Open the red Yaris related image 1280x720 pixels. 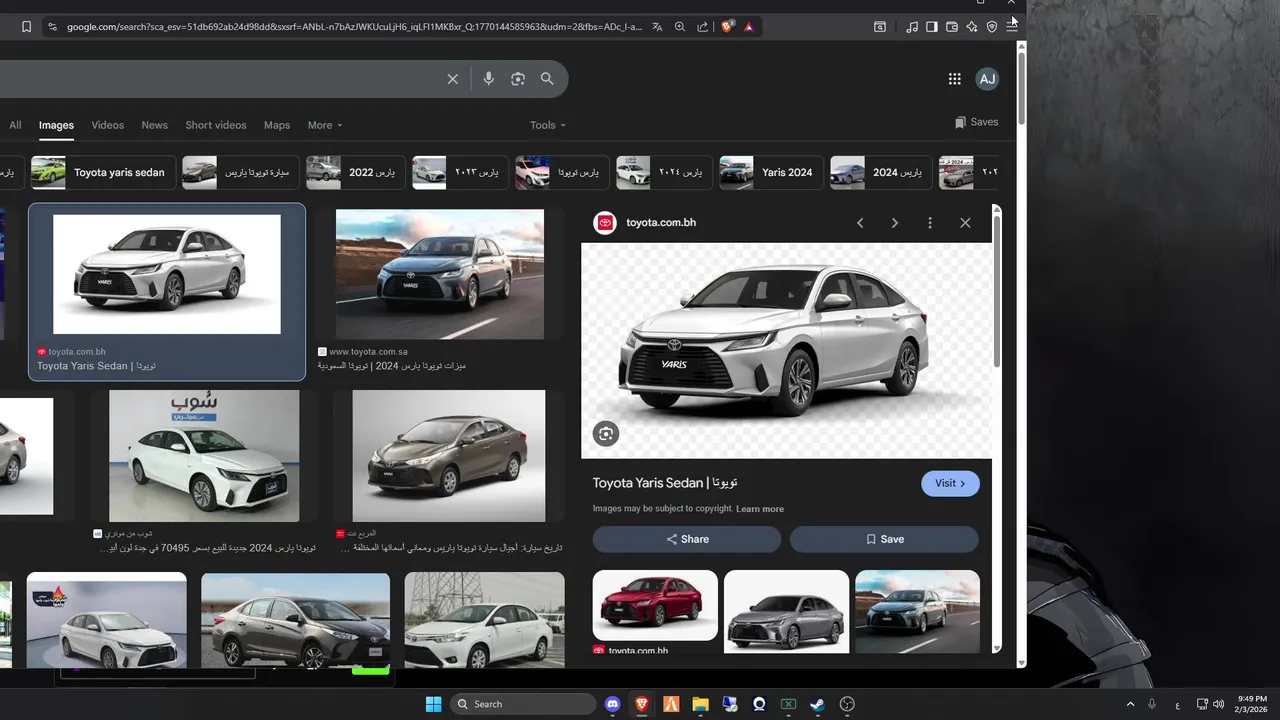click(655, 605)
